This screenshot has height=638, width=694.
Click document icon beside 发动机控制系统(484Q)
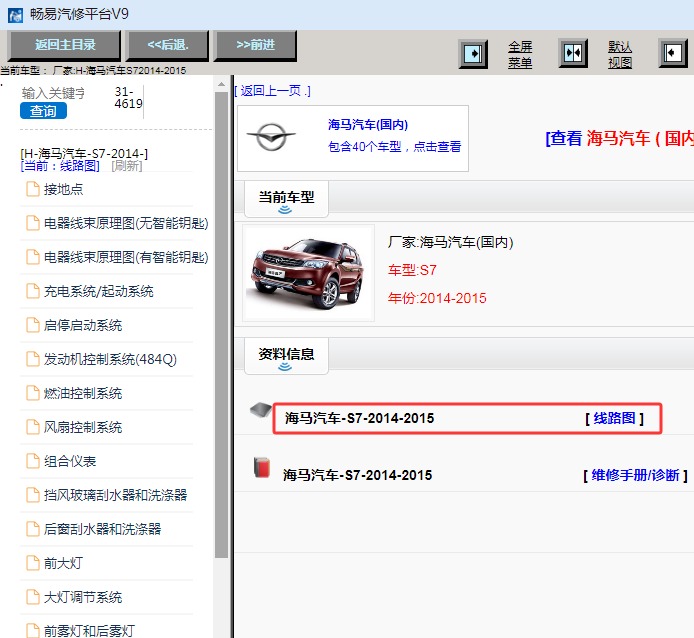tap(33, 359)
